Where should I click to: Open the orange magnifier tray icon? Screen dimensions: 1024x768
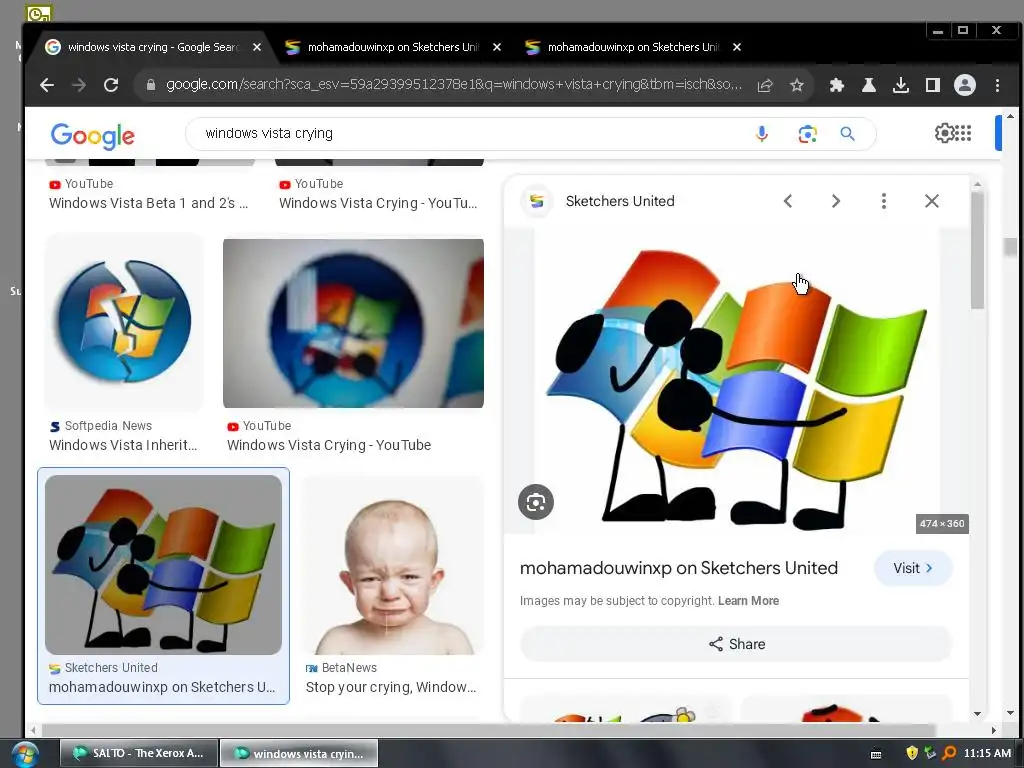(949, 753)
